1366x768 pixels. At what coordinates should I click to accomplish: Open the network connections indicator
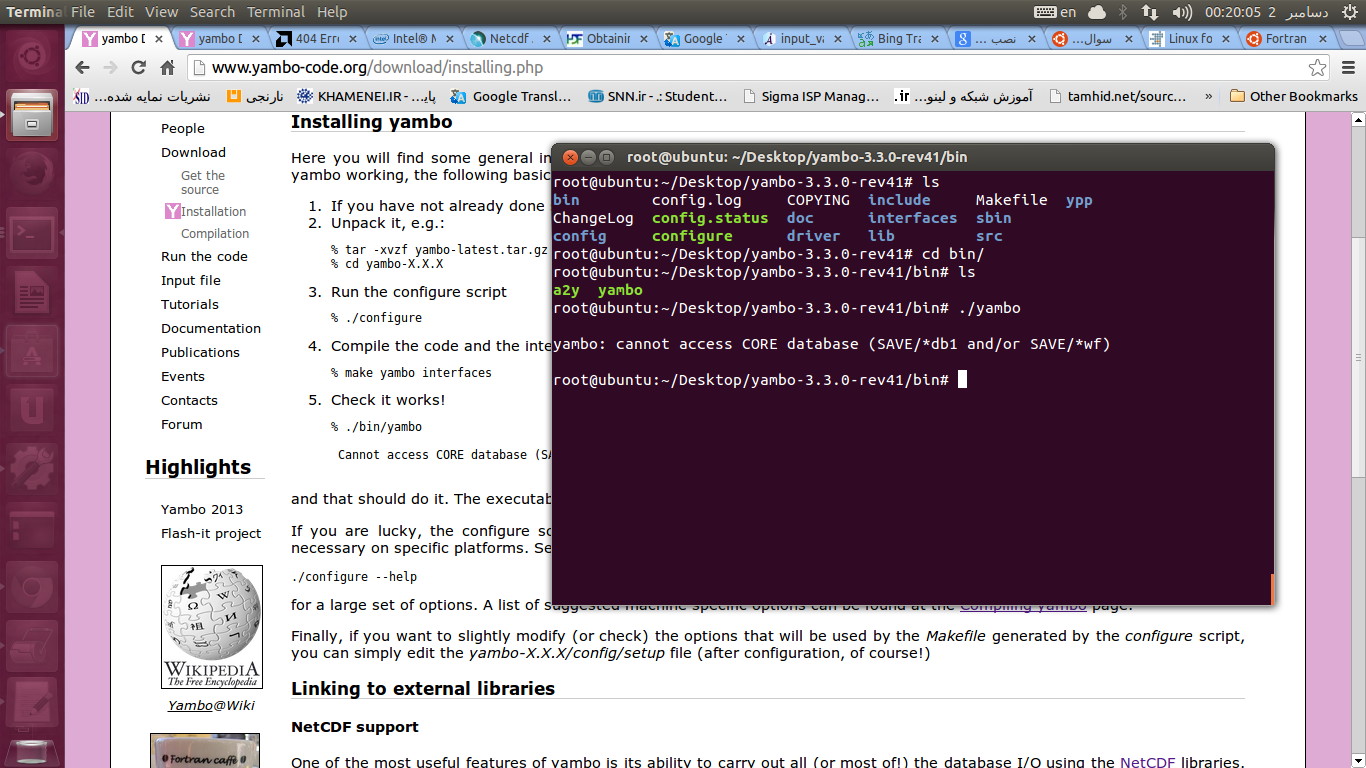click(x=1149, y=12)
